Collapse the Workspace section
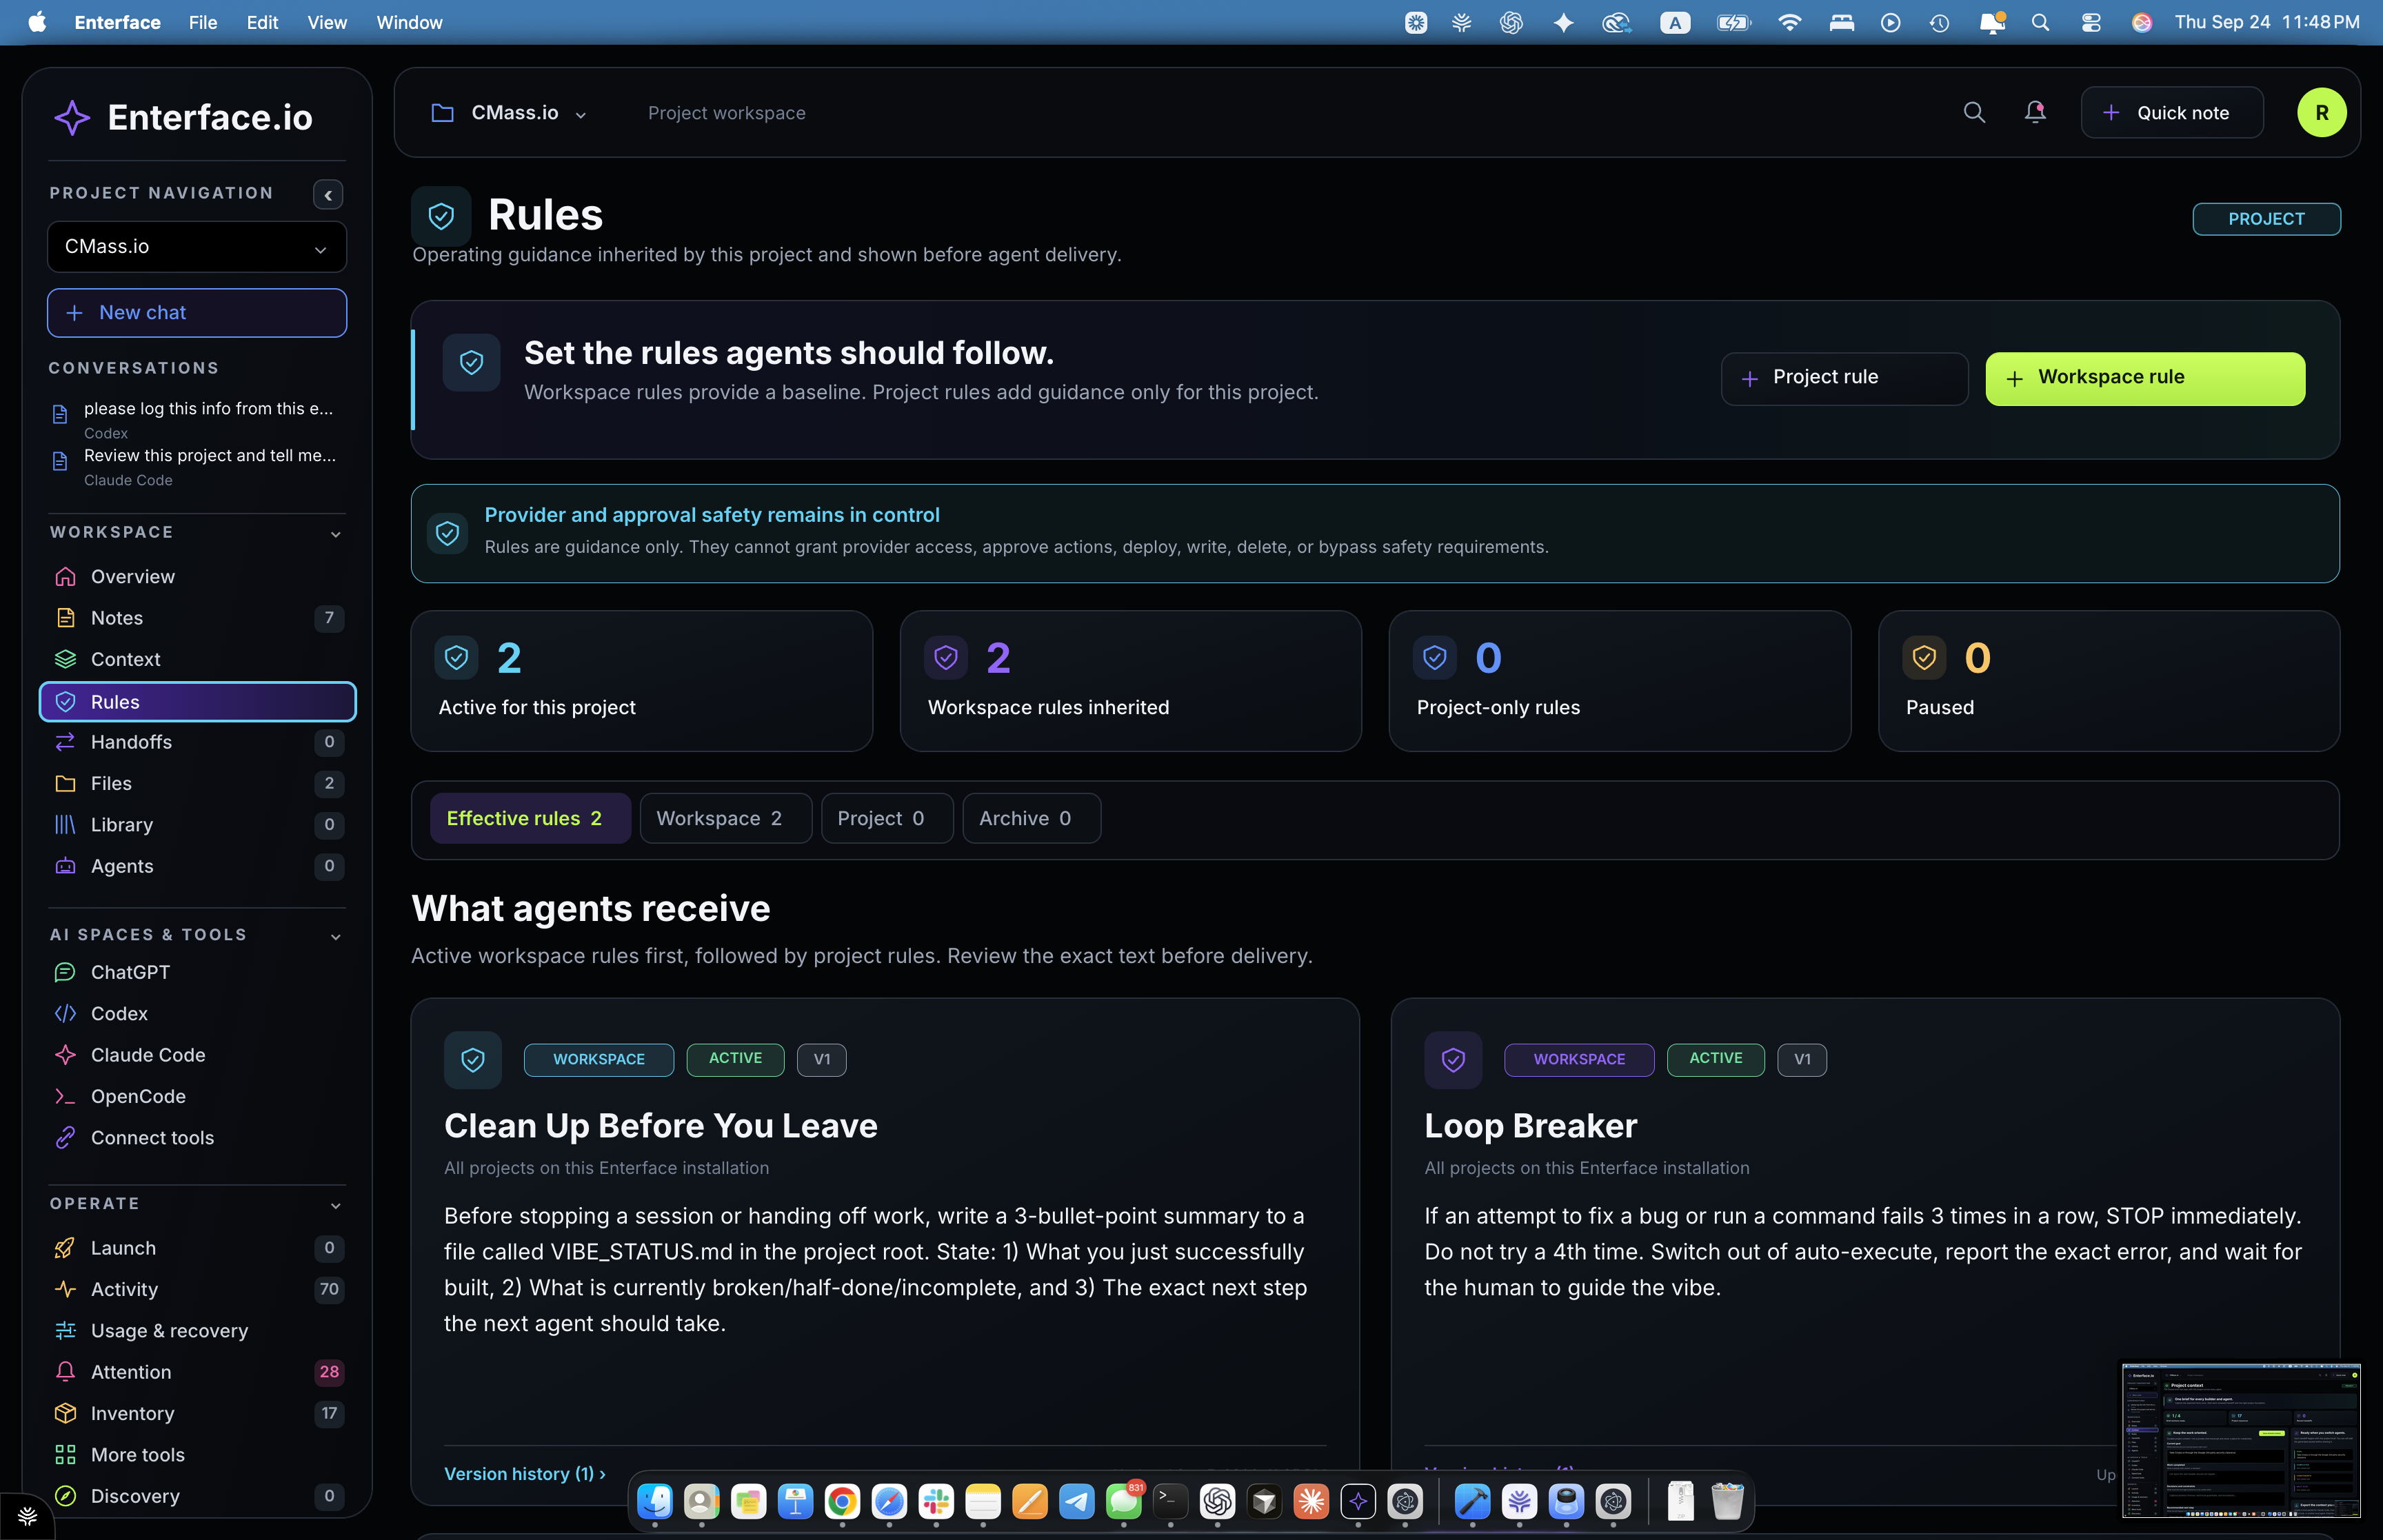 click(336, 534)
